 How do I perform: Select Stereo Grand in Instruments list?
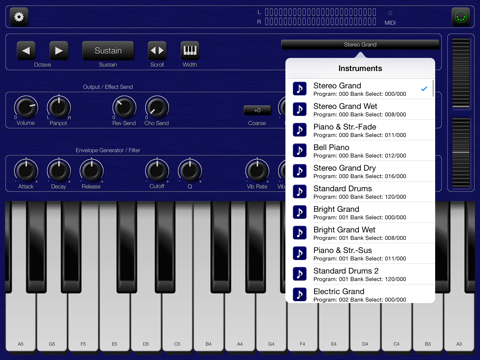360,89
